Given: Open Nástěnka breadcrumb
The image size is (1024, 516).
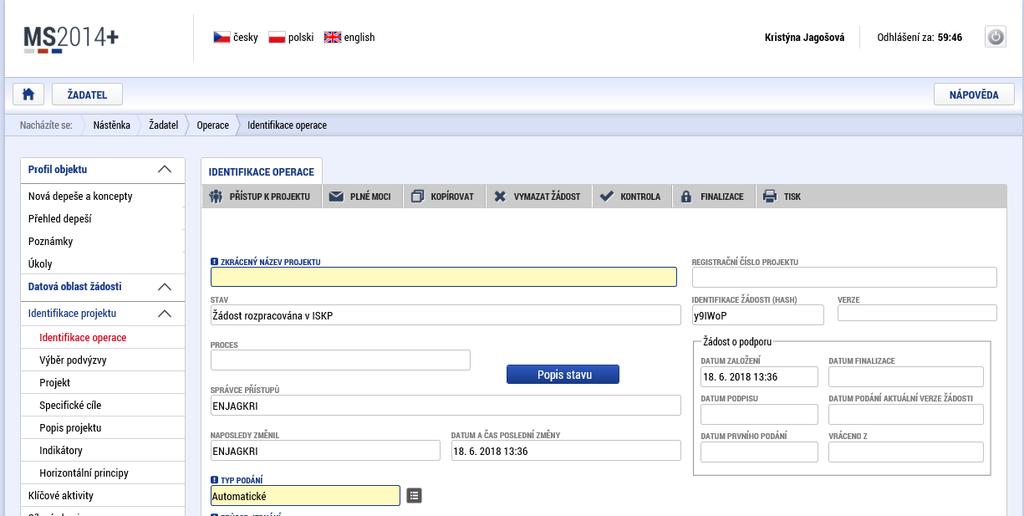Looking at the screenshot, I should [112, 125].
